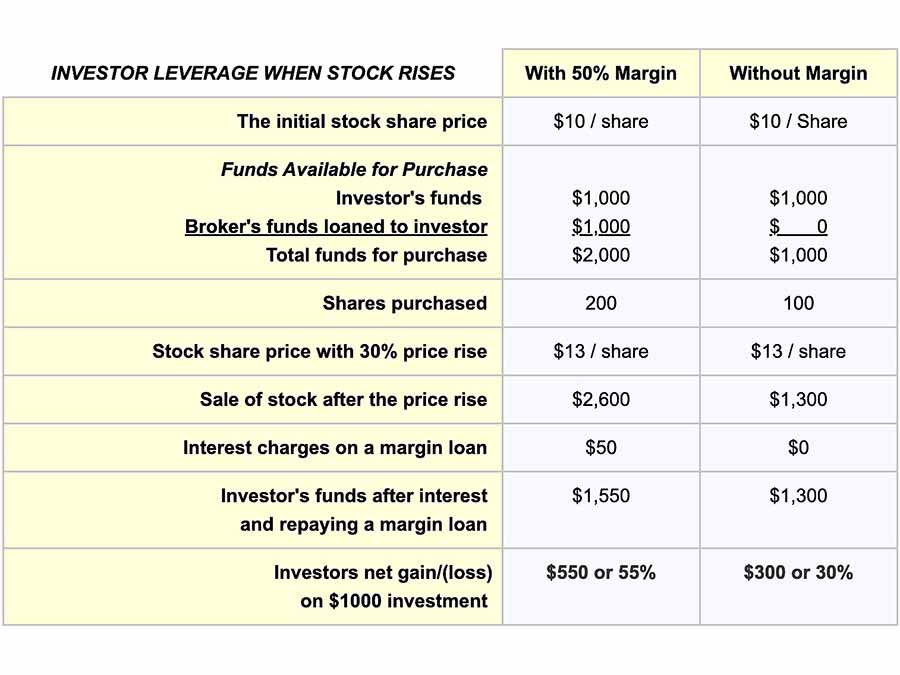The image size is (900, 675).
Task: Click the 'Funds Available for Purchase' heading
Action: (x=354, y=169)
